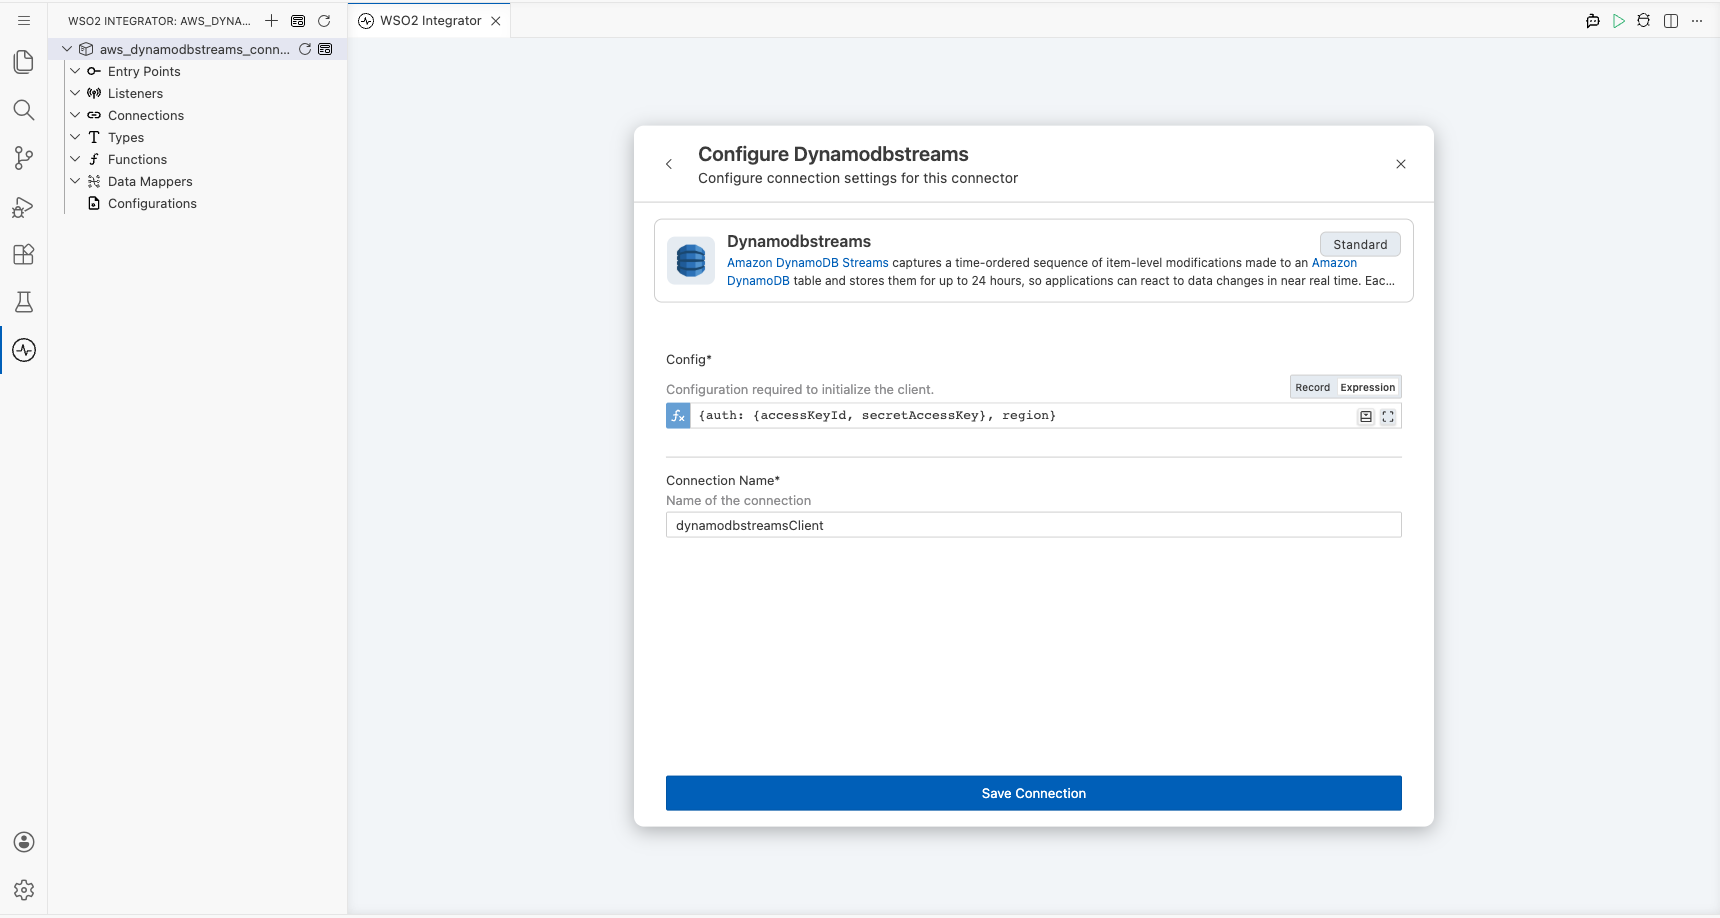
Task: Expand the Connections tree node
Action: pyautogui.click(x=75, y=115)
